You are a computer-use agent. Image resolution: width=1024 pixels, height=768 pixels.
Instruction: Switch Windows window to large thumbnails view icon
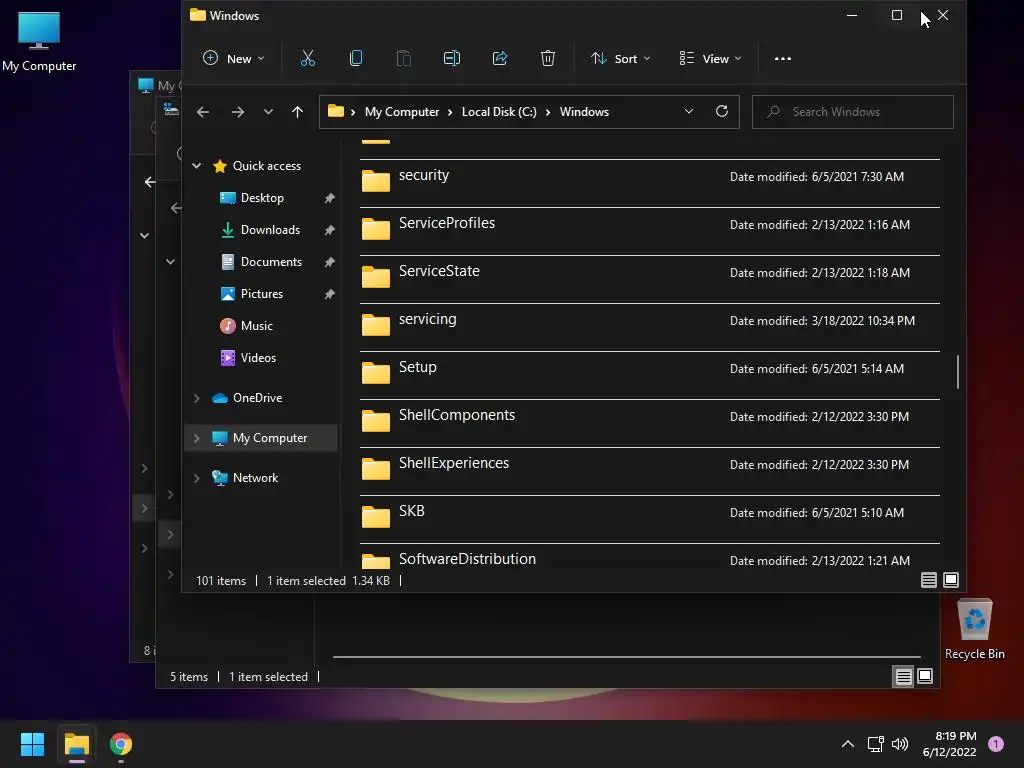click(951, 580)
